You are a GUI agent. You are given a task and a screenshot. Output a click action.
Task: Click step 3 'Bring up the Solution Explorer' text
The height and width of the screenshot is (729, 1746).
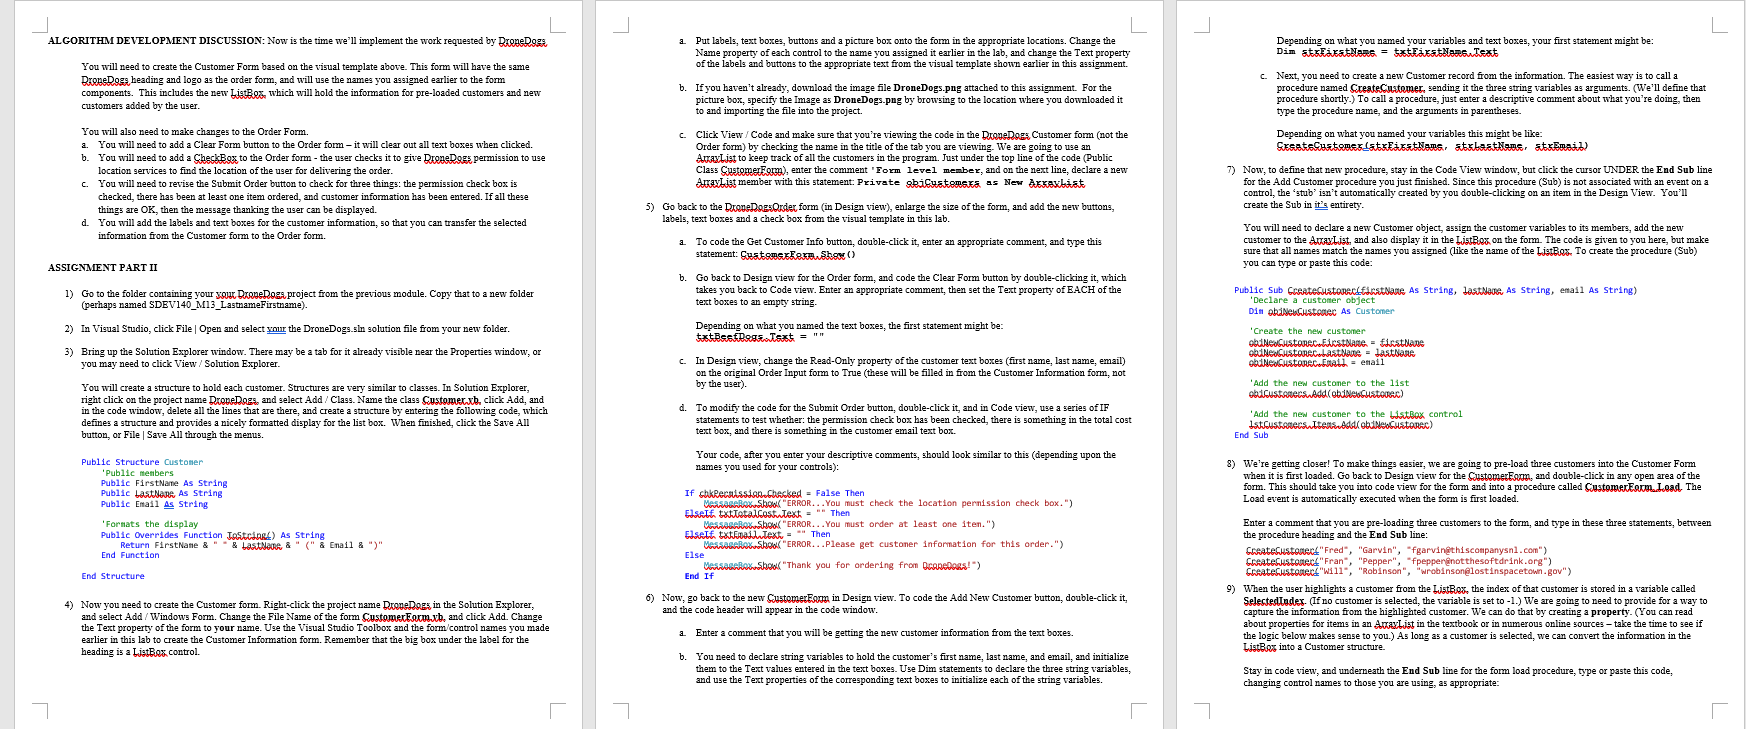coord(311,358)
